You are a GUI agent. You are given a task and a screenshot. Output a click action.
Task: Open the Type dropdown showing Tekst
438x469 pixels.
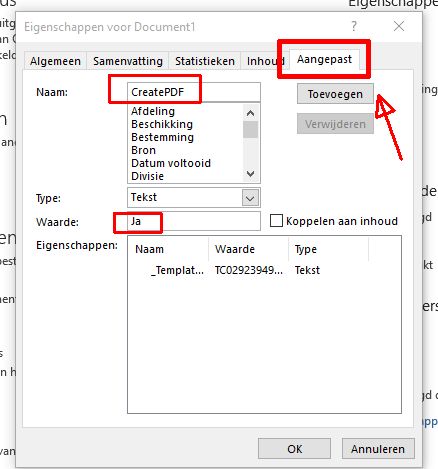click(193, 197)
